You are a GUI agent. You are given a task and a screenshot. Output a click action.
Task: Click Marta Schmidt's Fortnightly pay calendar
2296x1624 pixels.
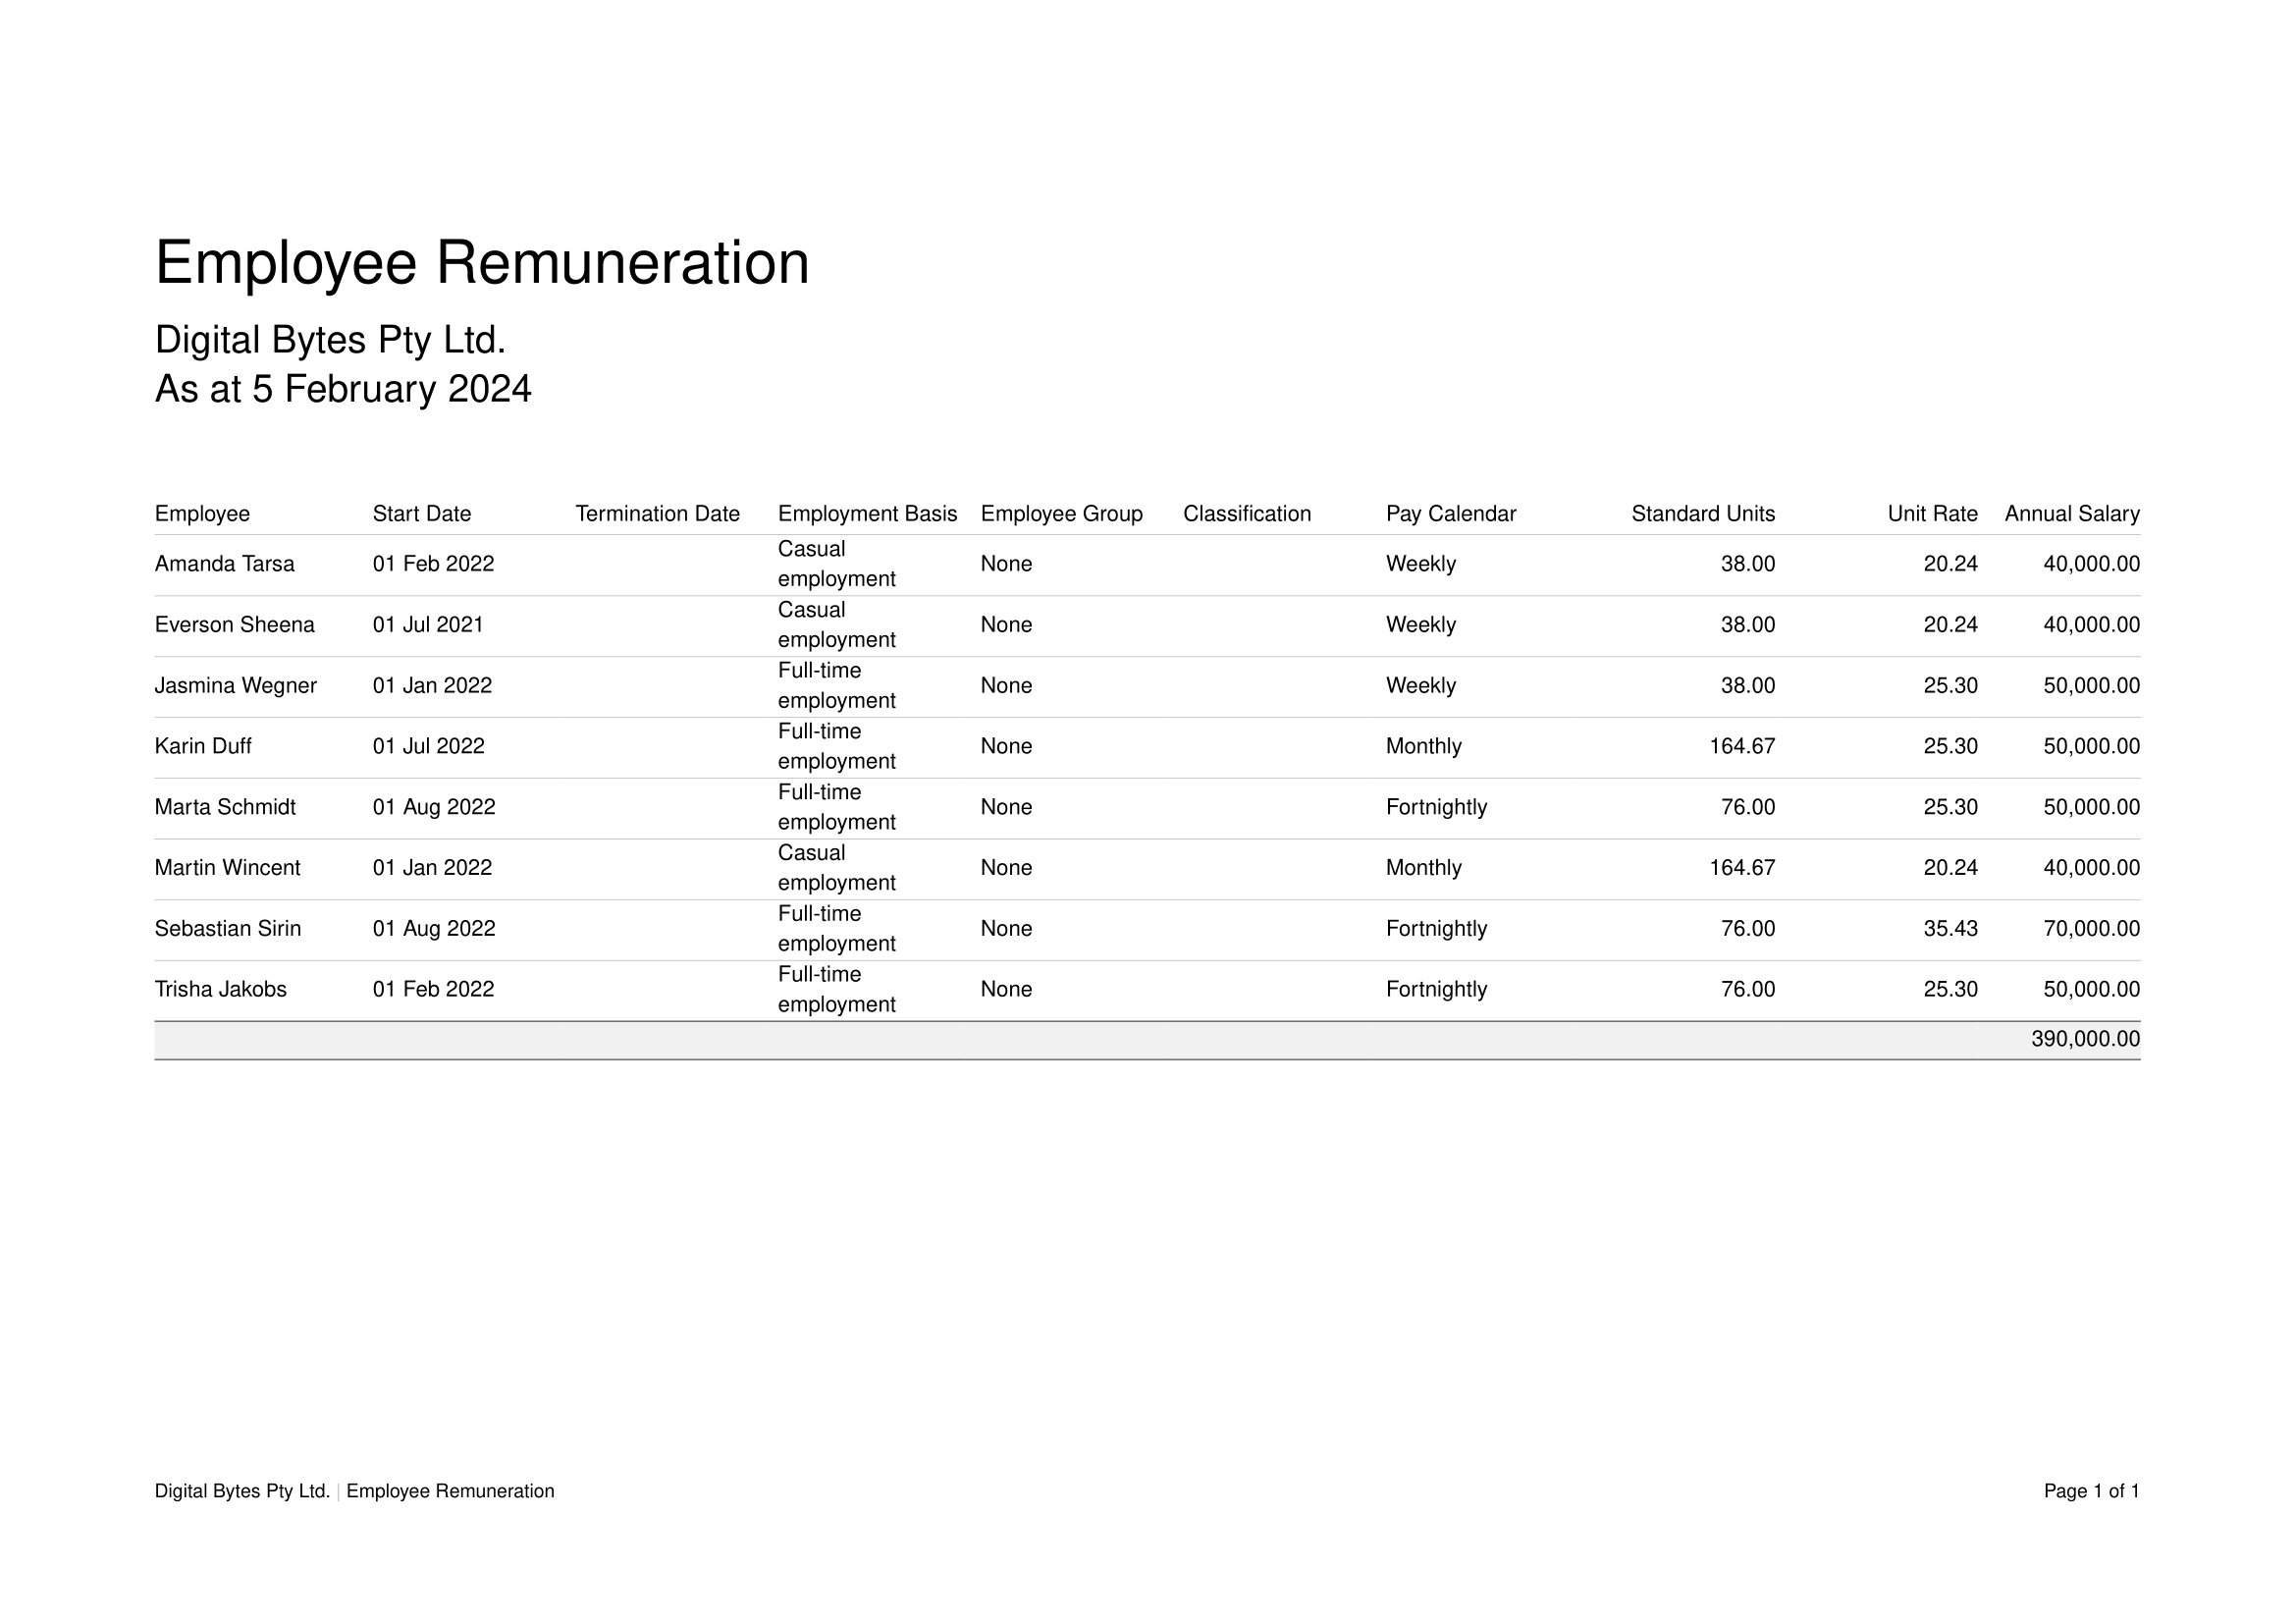pyautogui.click(x=1435, y=807)
